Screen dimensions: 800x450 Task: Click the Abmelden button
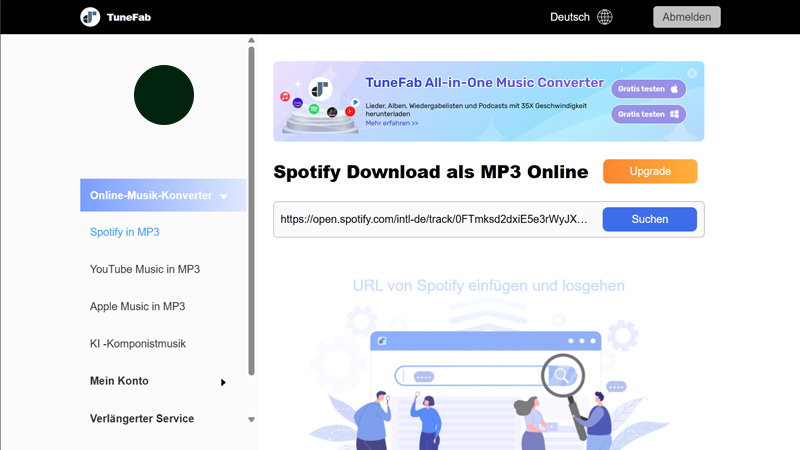(x=687, y=17)
